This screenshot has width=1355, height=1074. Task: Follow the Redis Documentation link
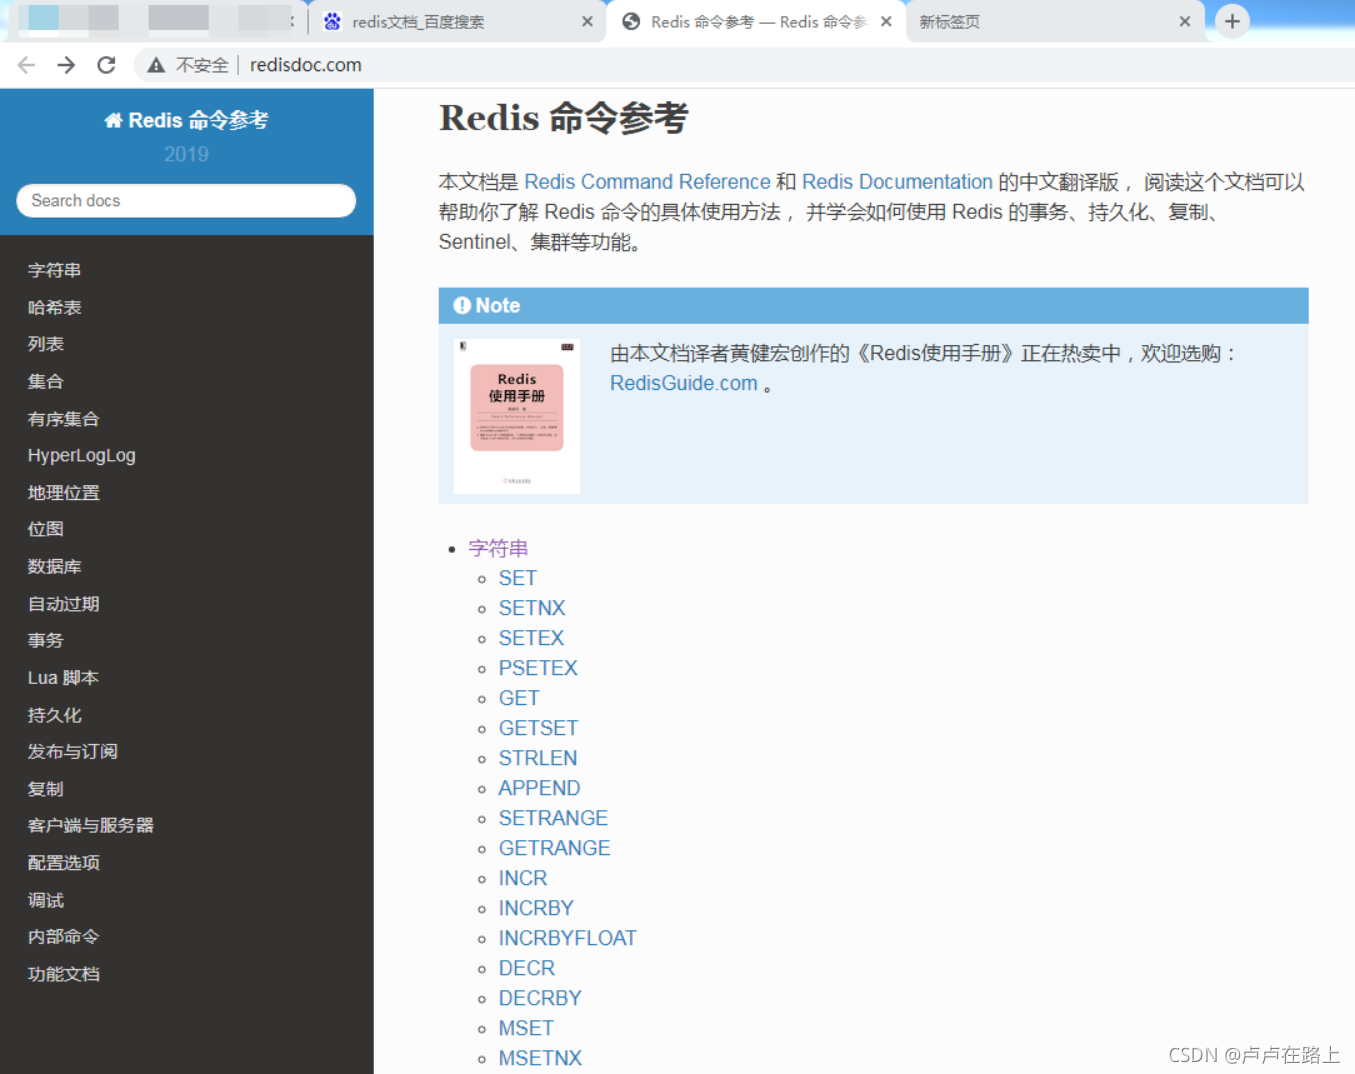coord(897,182)
